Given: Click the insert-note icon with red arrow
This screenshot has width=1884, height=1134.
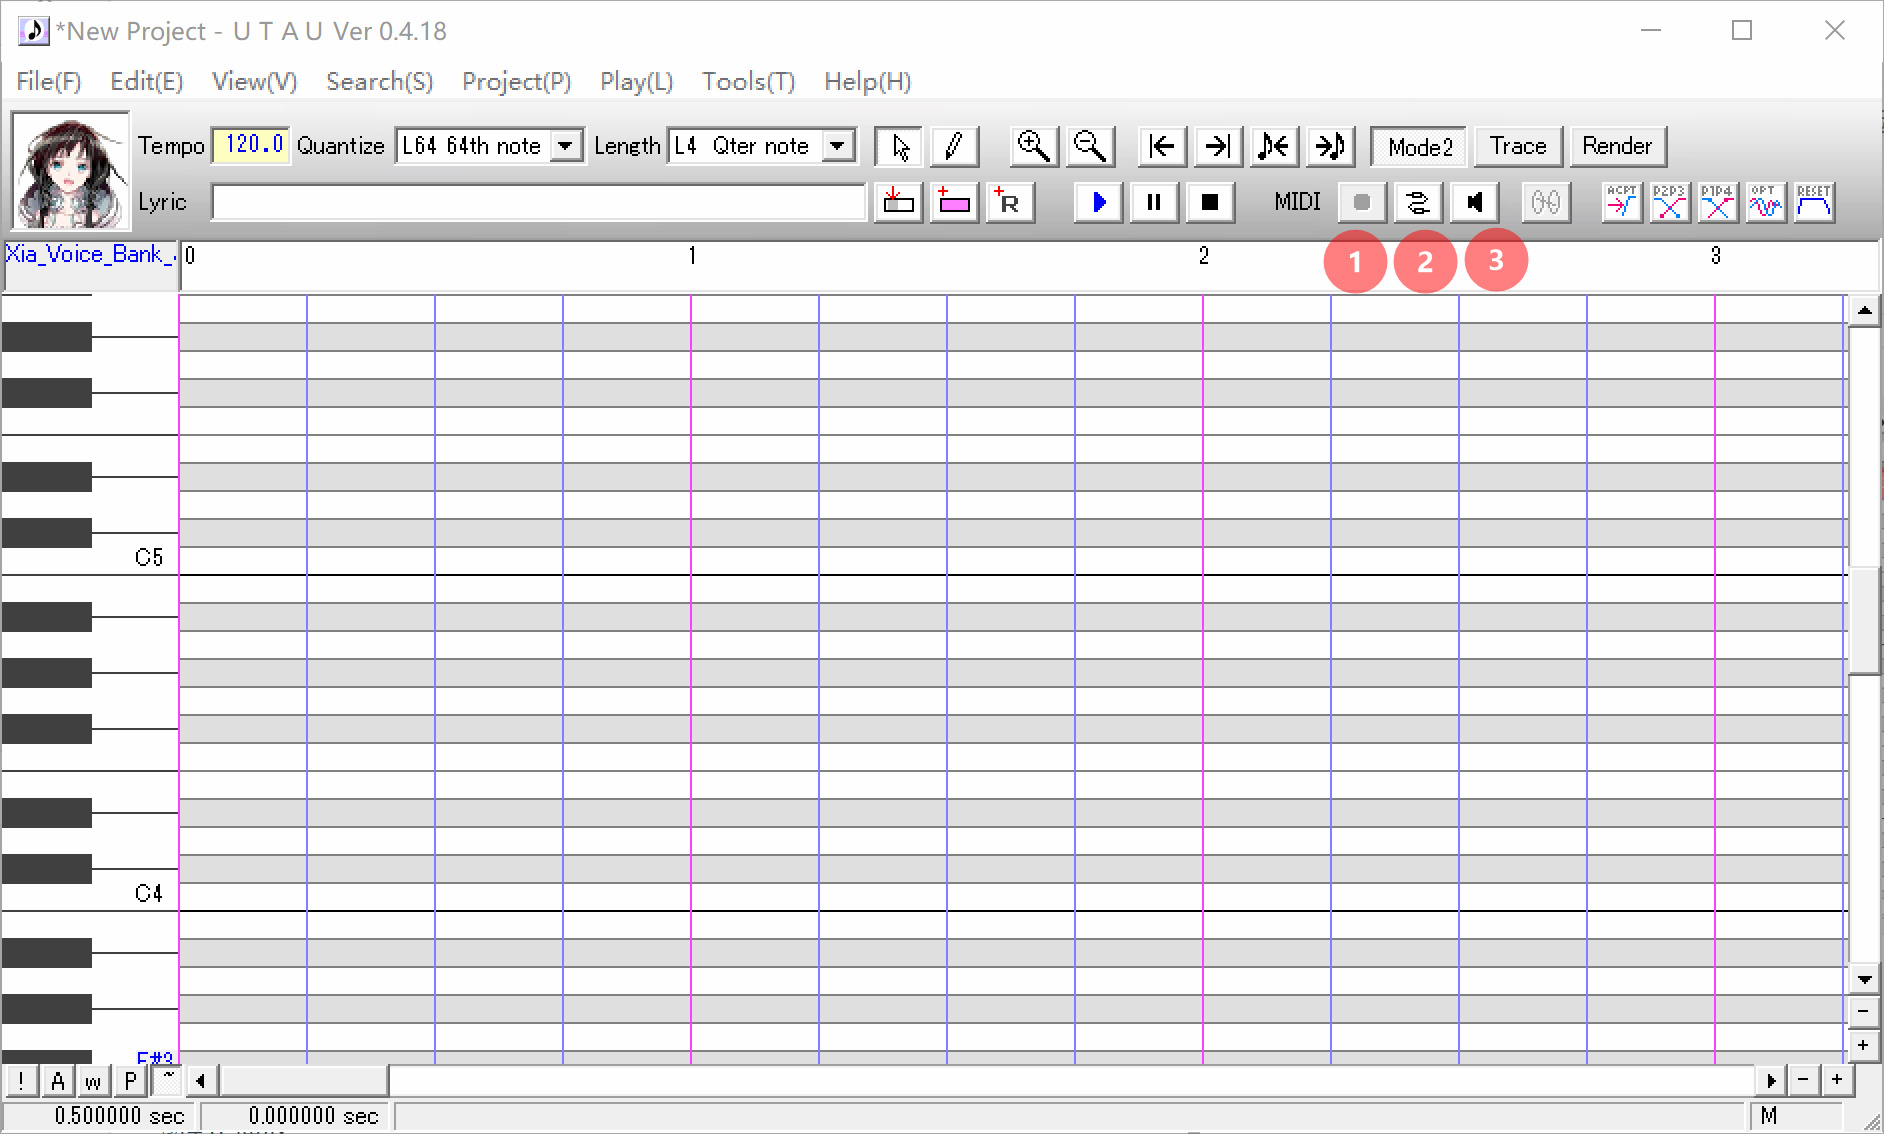Looking at the screenshot, I should click(x=898, y=202).
